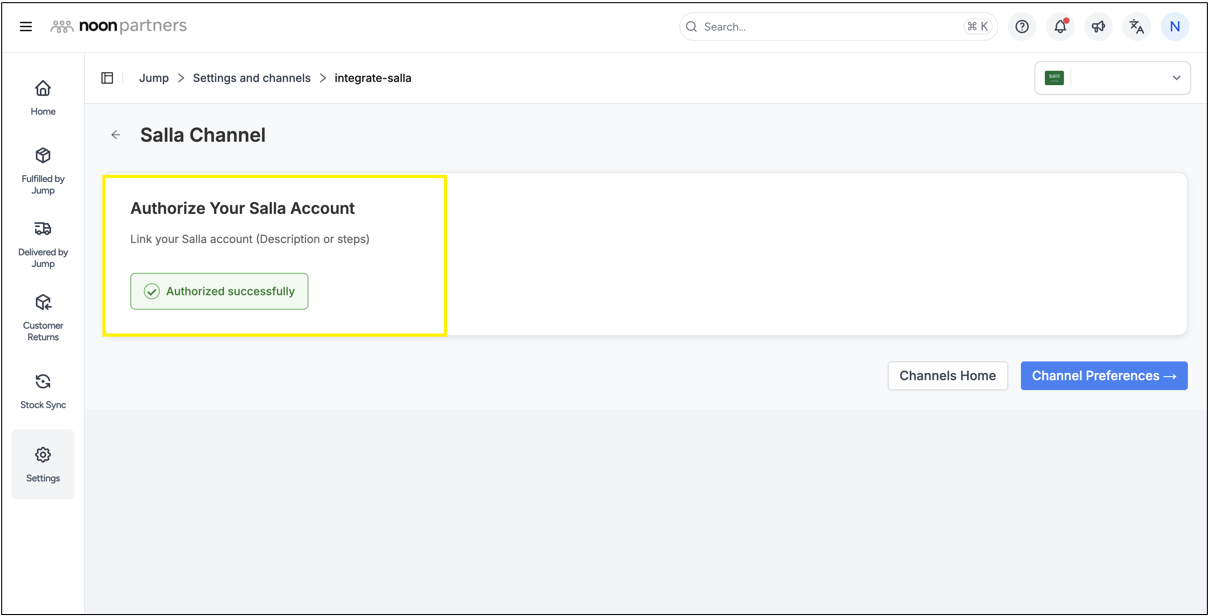The image size is (1210, 616).
Task: Click the noon partners logo
Action: [x=119, y=27]
